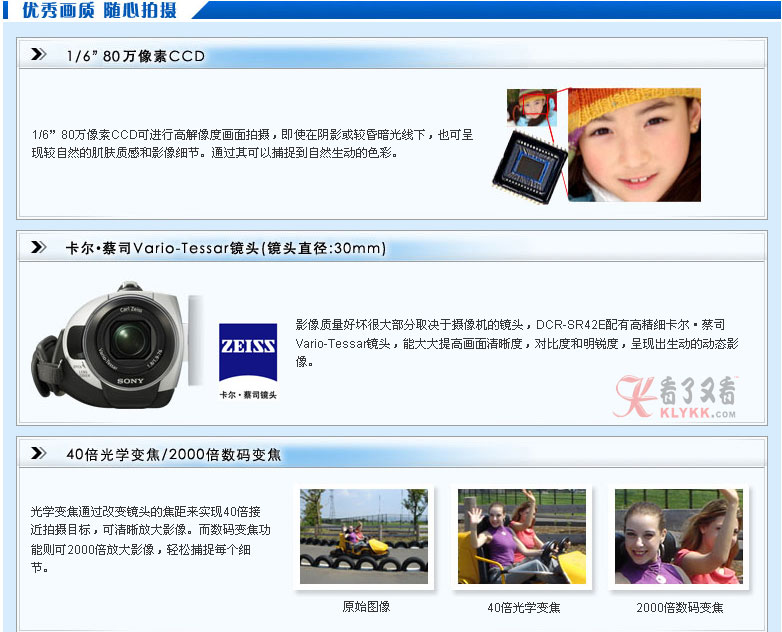Open the 原始图像 go-kart photo
Viewport: 782px width, 632px height.
(364, 536)
